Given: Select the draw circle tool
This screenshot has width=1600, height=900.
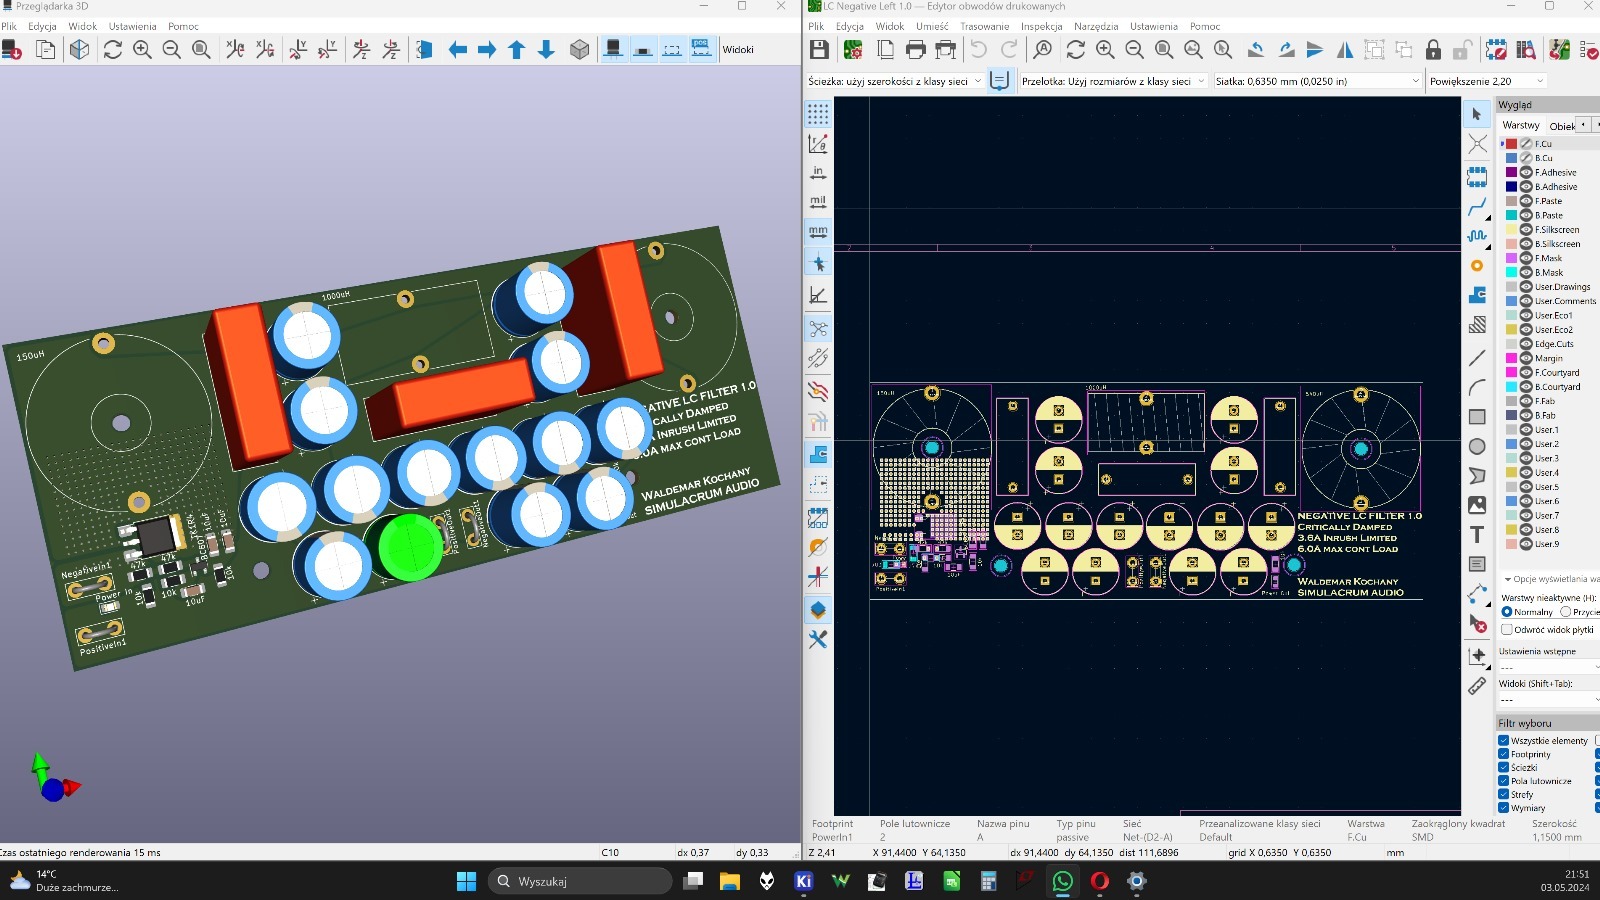Looking at the screenshot, I should point(1477,446).
